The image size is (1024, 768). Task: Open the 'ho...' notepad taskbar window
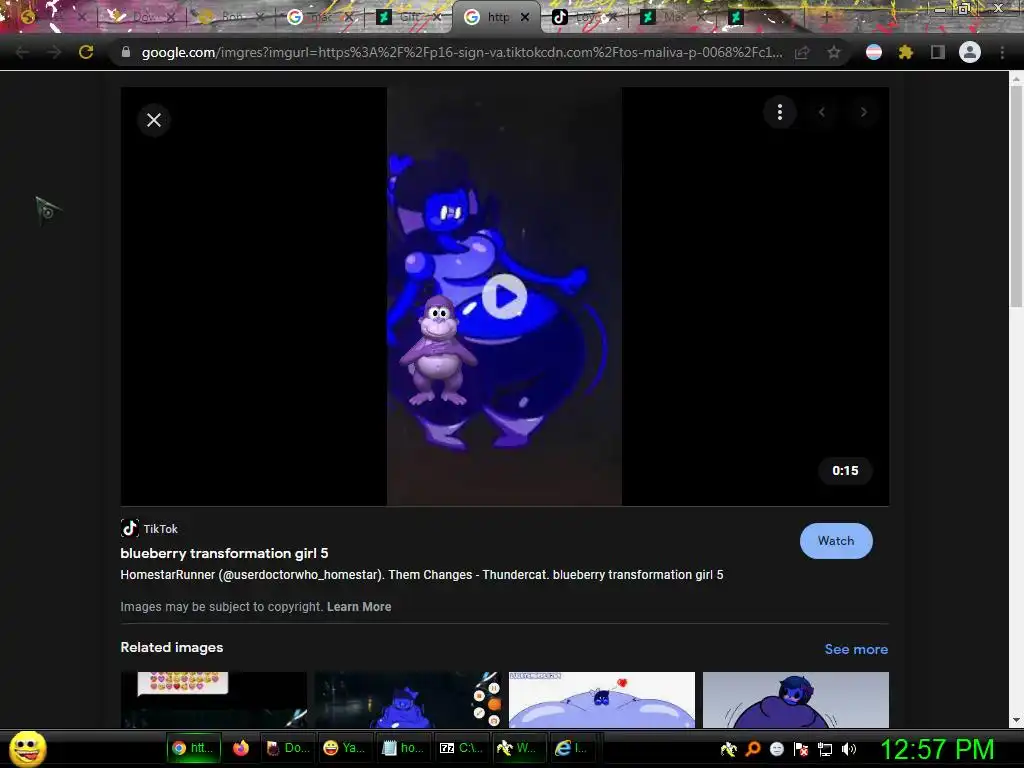click(402, 748)
